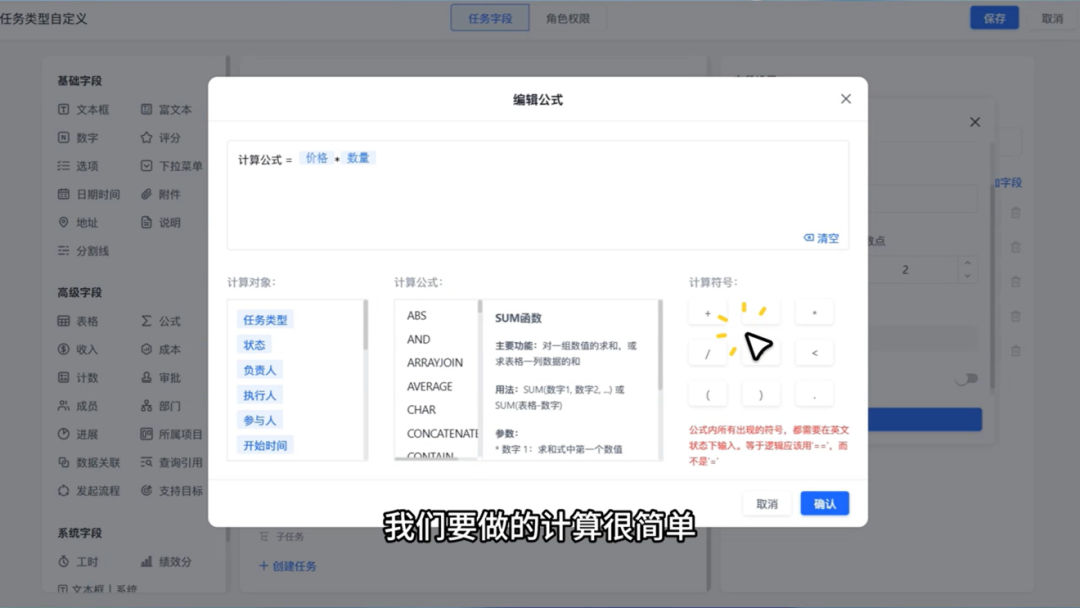This screenshot has width=1080, height=608.
Task: Select the 价格 token in formula
Action: (x=316, y=158)
